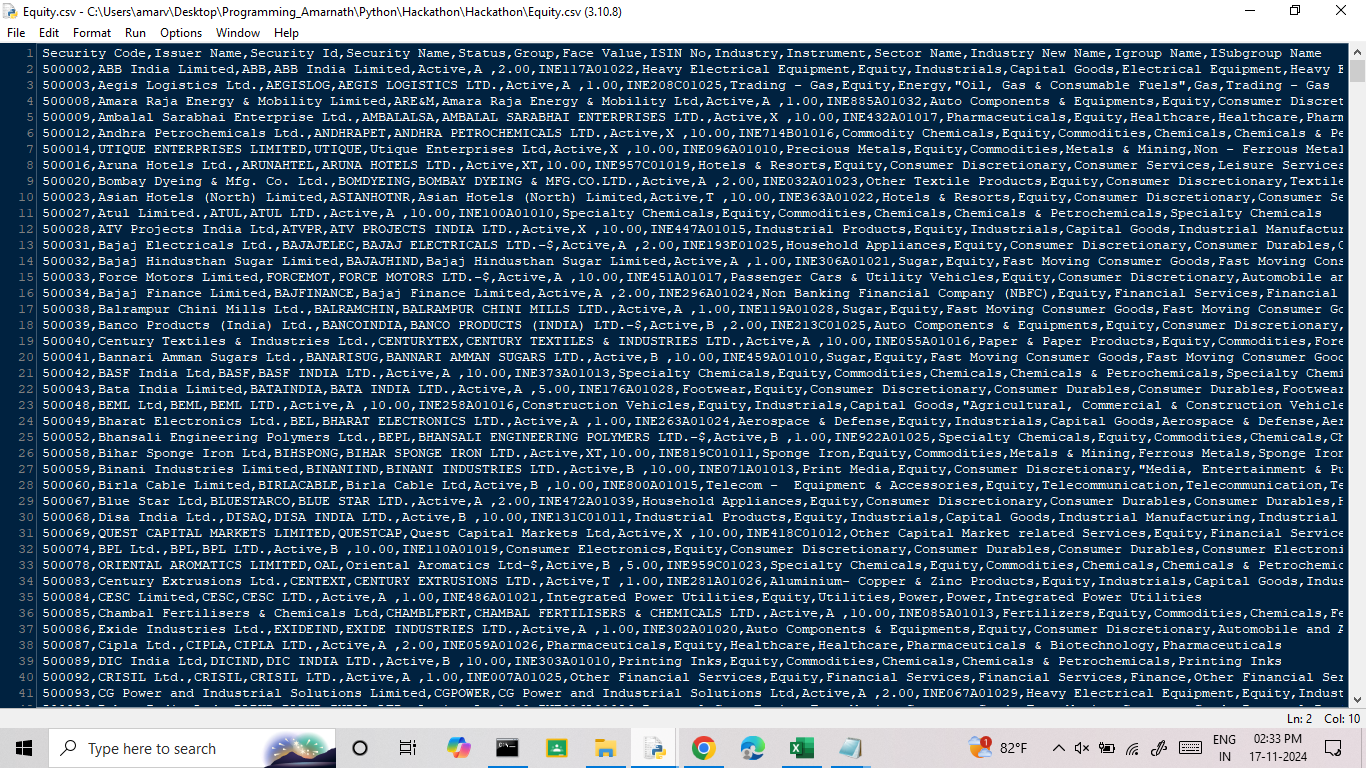The height and width of the screenshot is (768, 1366).
Task: Click the '500031,Bajaj Electricals Ltd.' row
Action: tap(694, 245)
